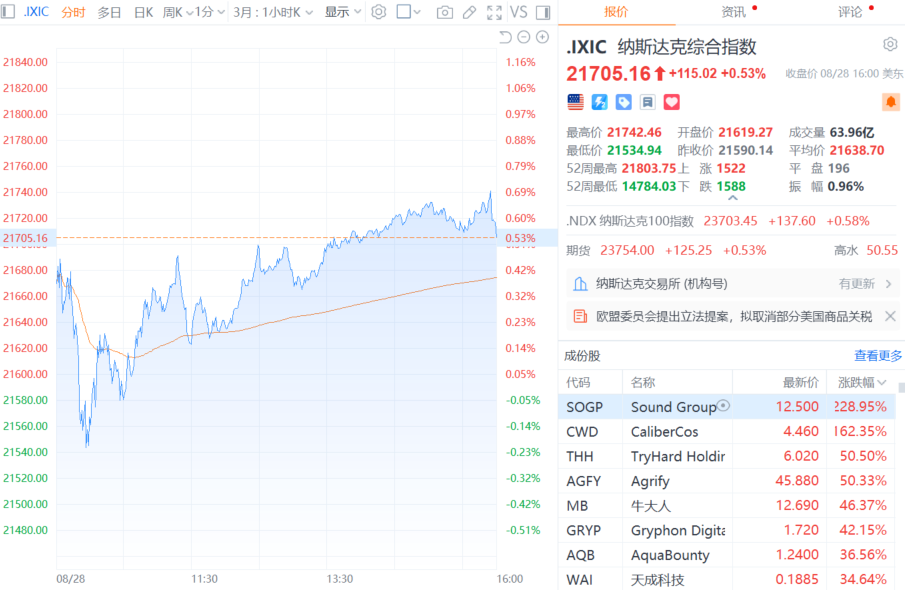
Task: Click 查看更多 to view more constituents
Action: pos(877,356)
